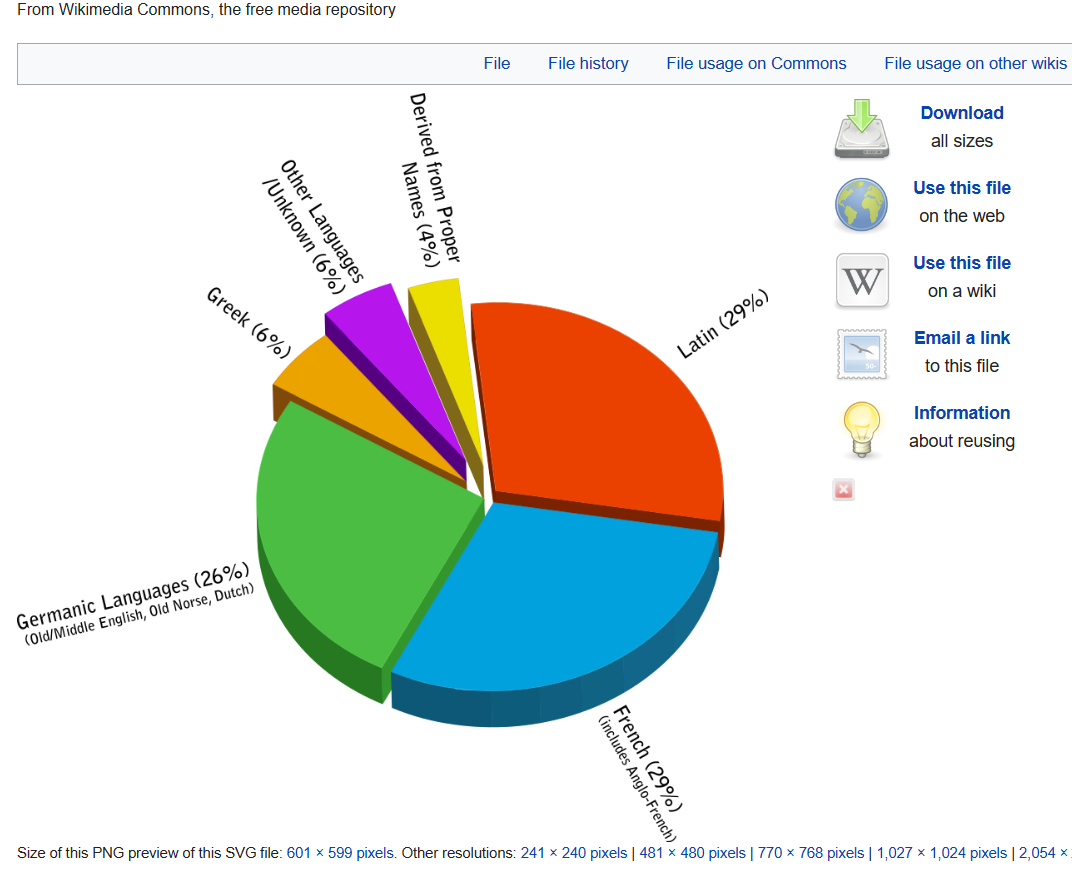Screen dimensions: 1072x876
Task: Go to File usage on Commons tab
Action: [x=756, y=64]
